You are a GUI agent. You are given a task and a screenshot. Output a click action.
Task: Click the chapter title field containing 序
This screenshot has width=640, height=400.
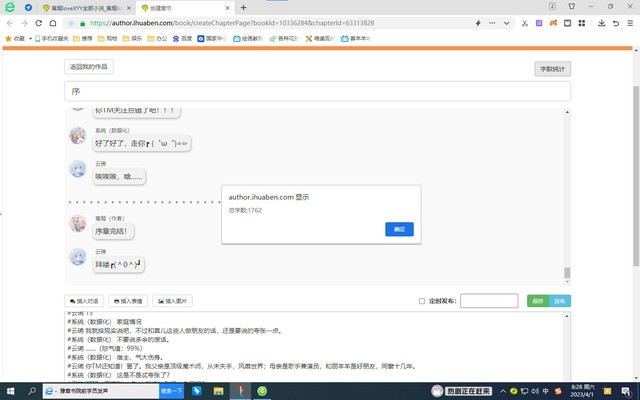tap(317, 91)
